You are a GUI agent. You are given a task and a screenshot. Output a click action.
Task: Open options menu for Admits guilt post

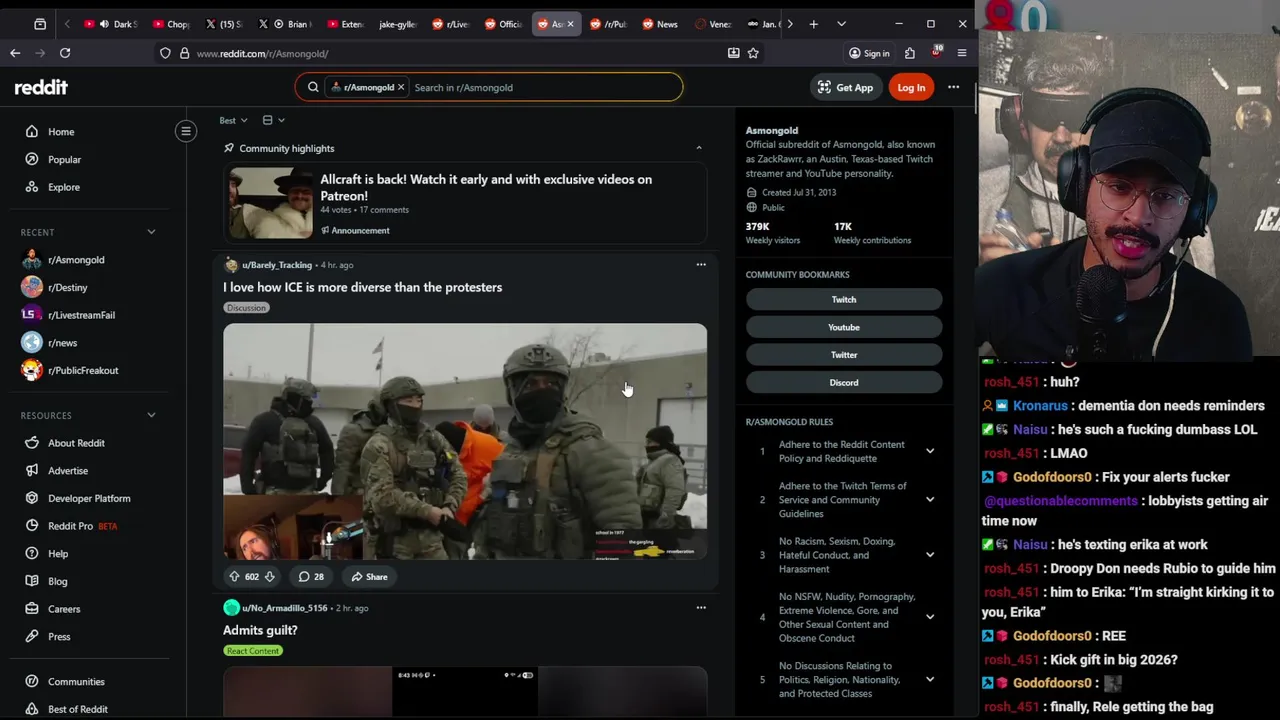pos(701,608)
